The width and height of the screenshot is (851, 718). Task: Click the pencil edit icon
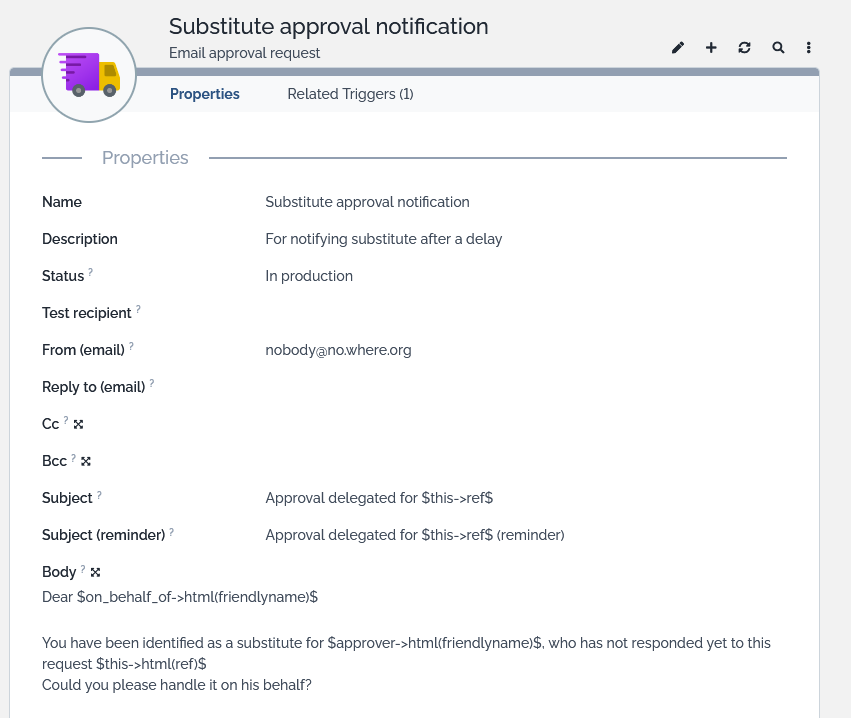pos(678,48)
